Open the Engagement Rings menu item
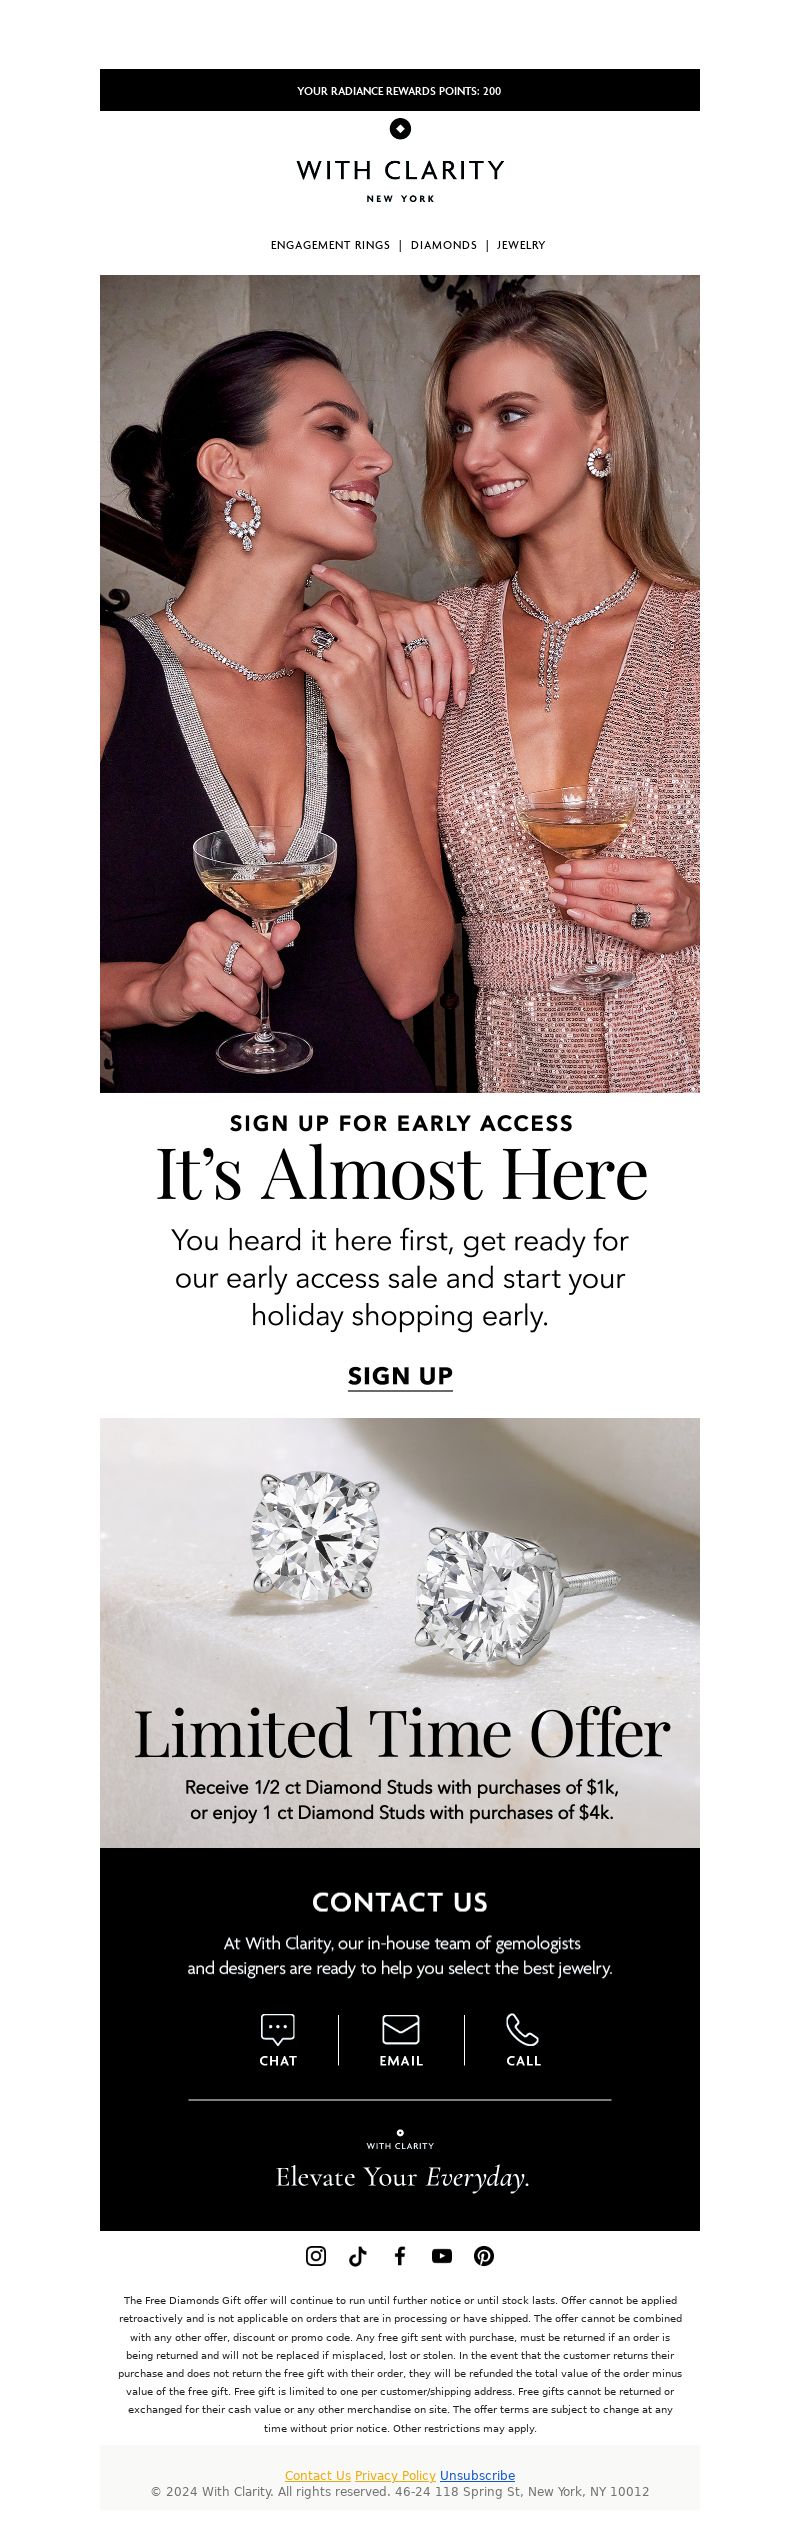 tap(330, 245)
